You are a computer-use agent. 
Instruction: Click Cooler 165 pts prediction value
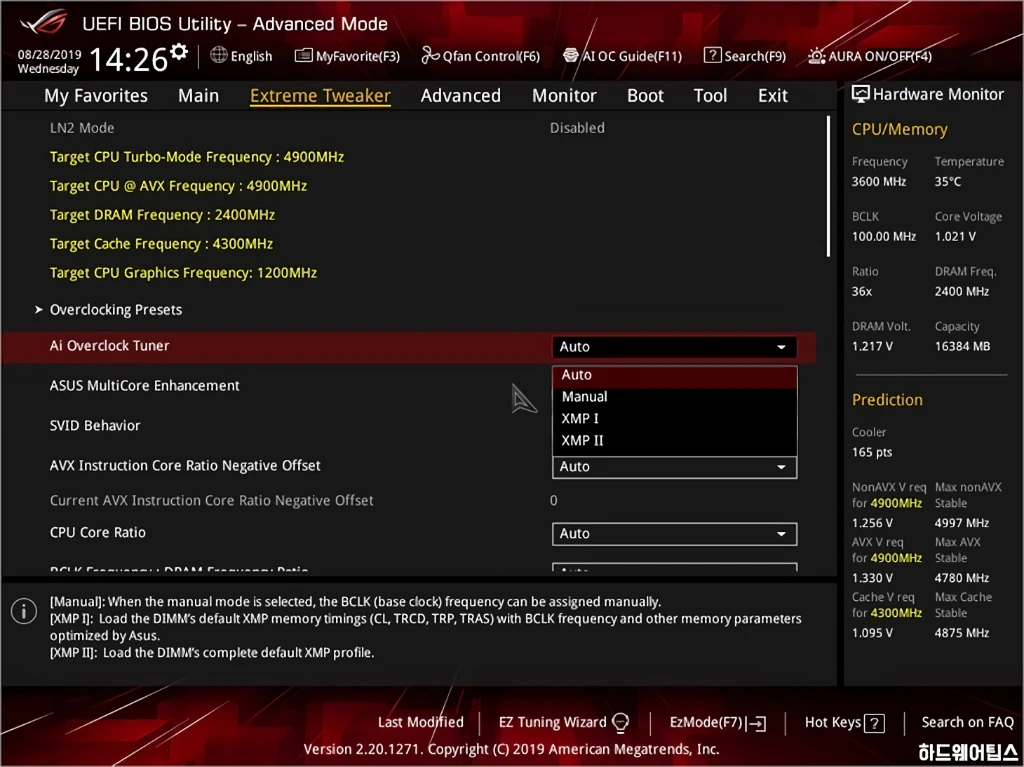tap(872, 452)
